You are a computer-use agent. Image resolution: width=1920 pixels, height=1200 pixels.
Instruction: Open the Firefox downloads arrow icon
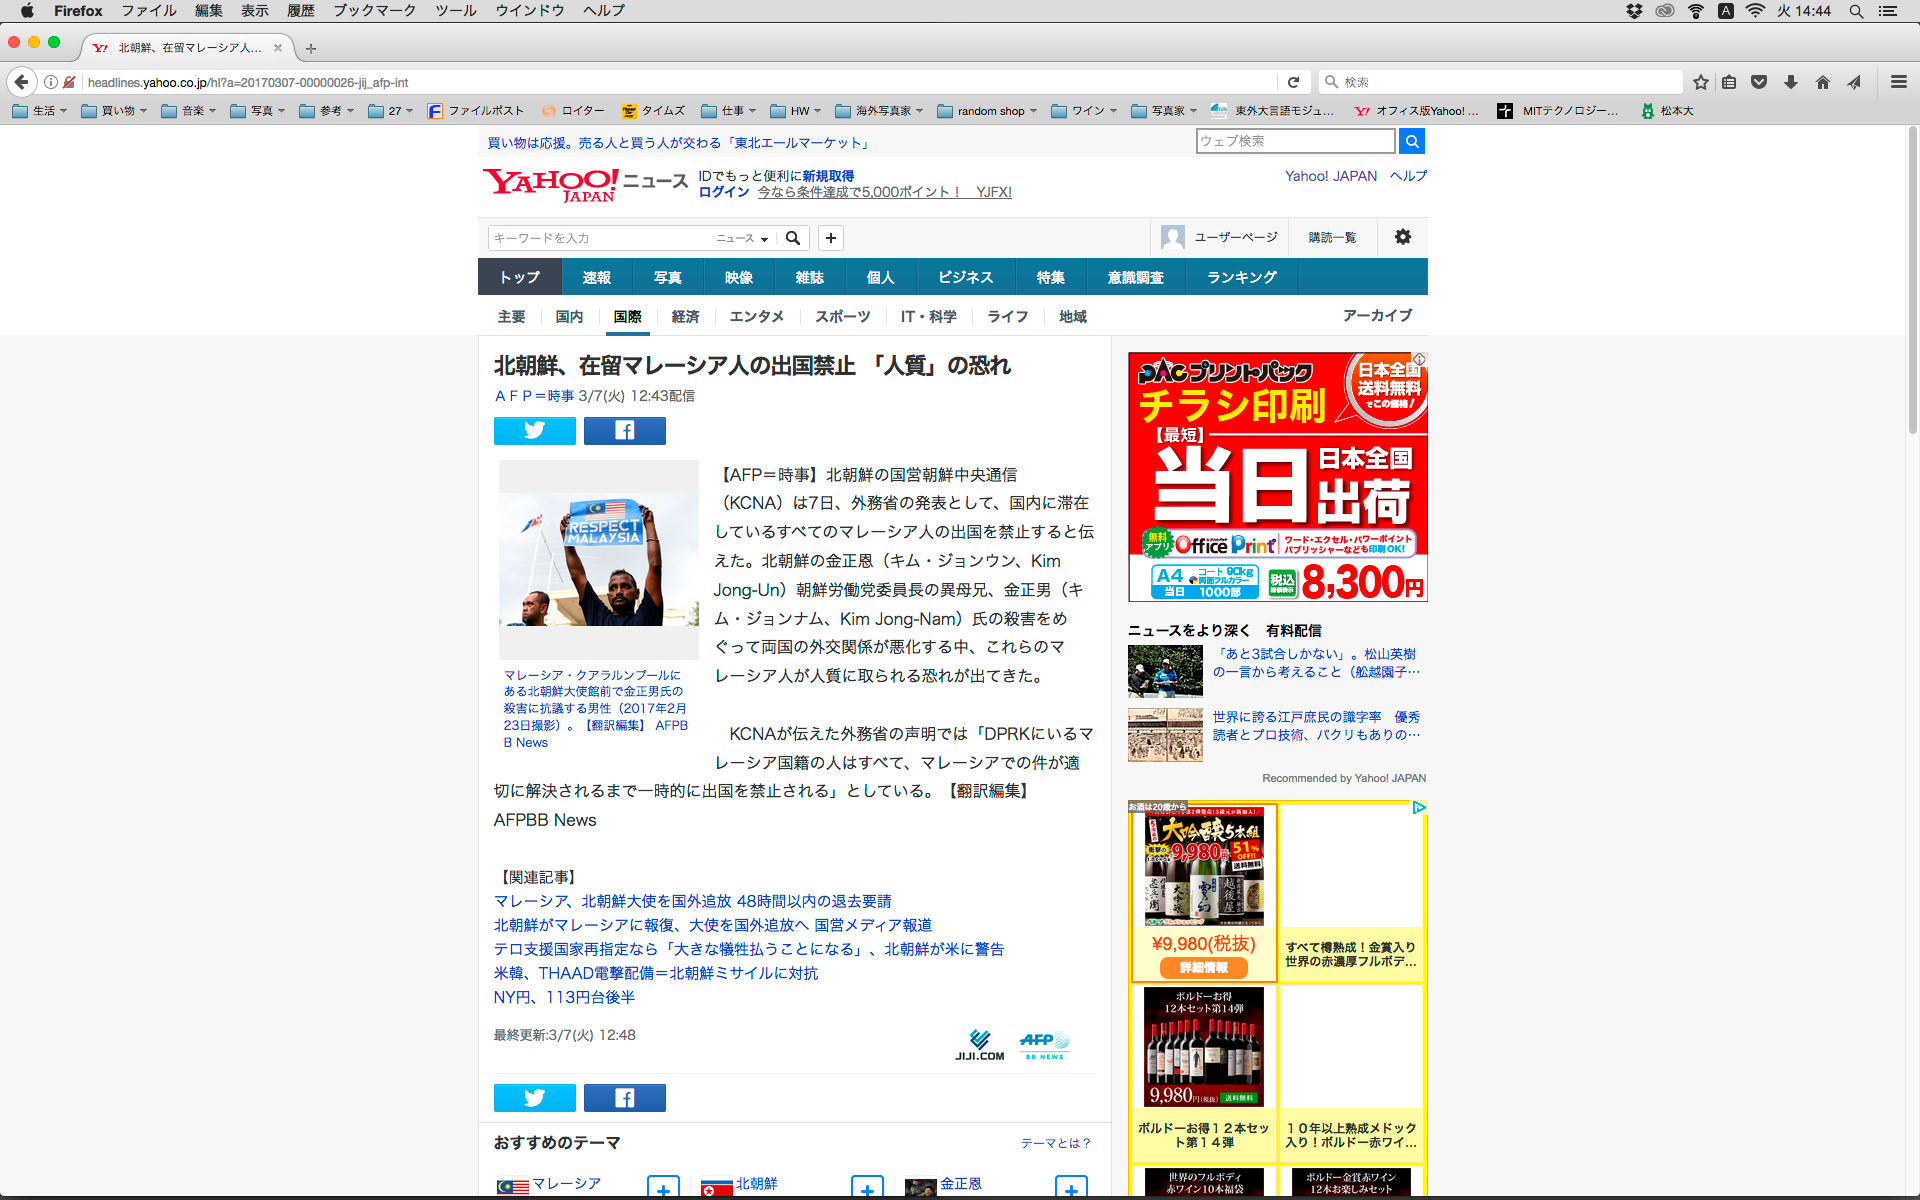point(1791,82)
